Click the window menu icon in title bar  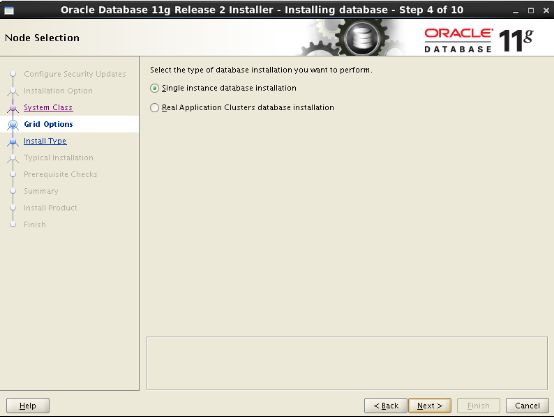[9, 10]
